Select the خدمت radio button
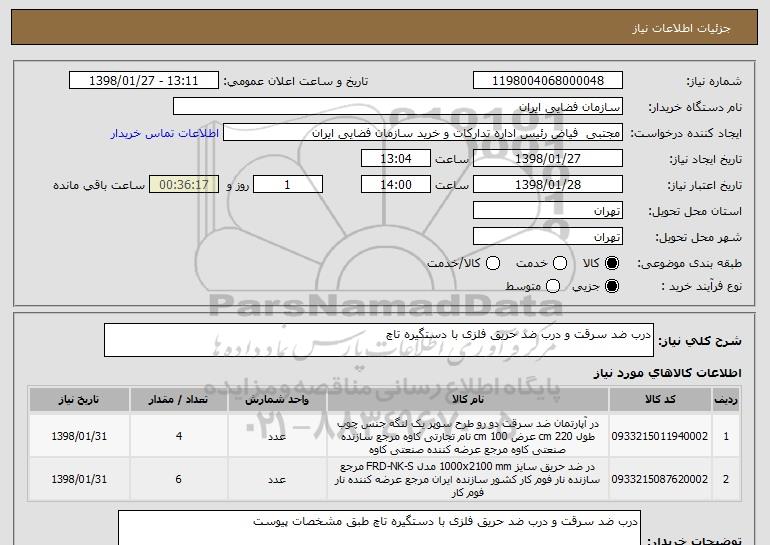The image size is (770, 545). [560, 263]
